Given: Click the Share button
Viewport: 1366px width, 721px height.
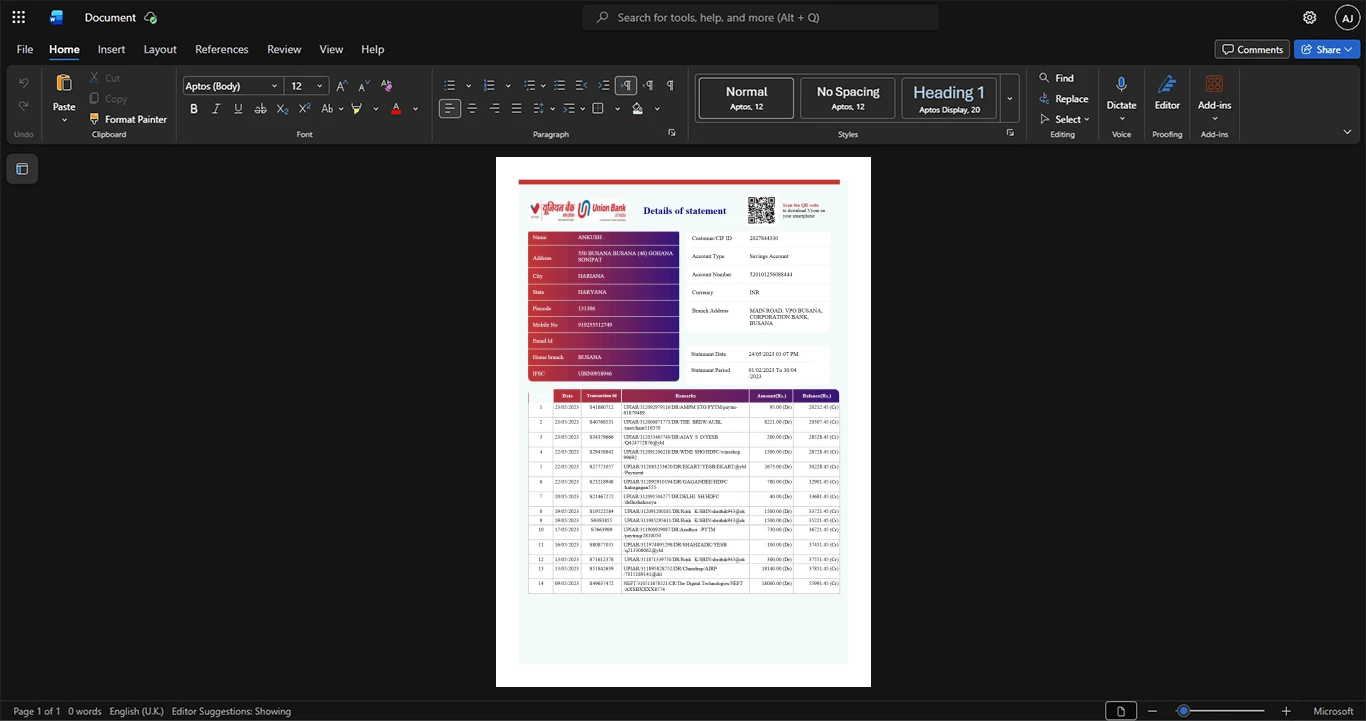Looking at the screenshot, I should (x=1327, y=49).
